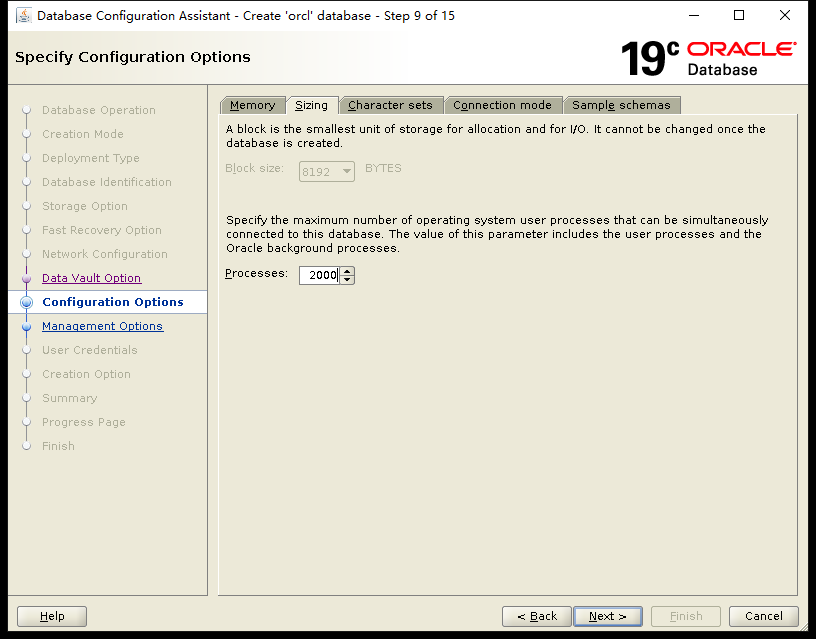Click the Storage Option step label

85,206
